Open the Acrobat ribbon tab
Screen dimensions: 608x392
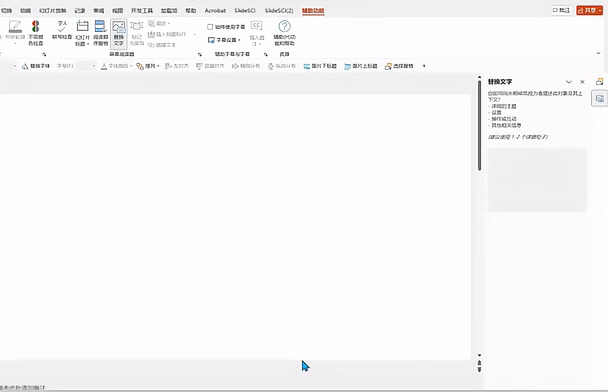[x=215, y=10]
